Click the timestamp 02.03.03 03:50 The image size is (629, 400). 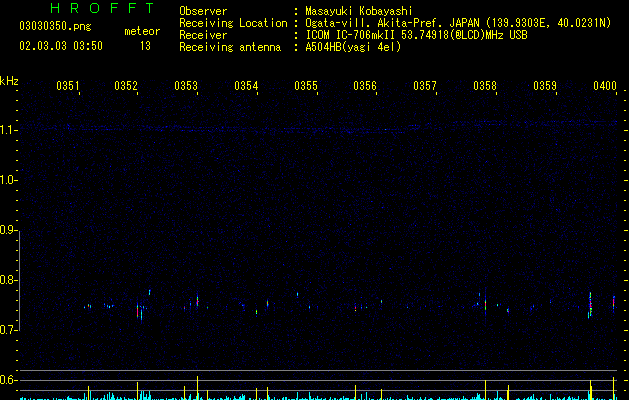(61, 46)
